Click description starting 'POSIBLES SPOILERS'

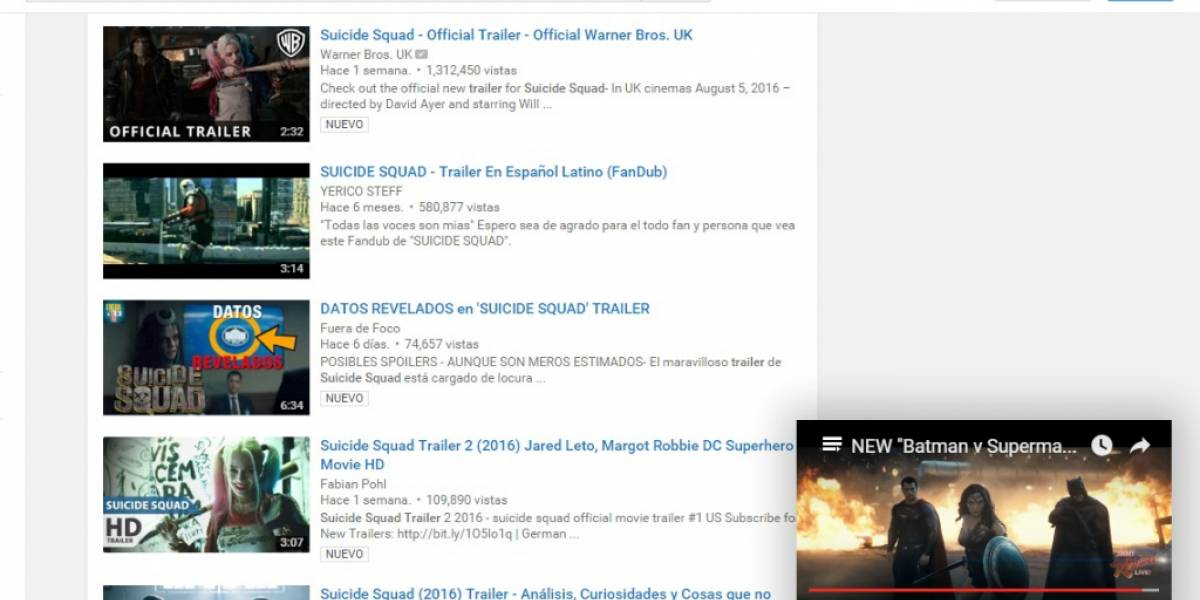(x=550, y=370)
